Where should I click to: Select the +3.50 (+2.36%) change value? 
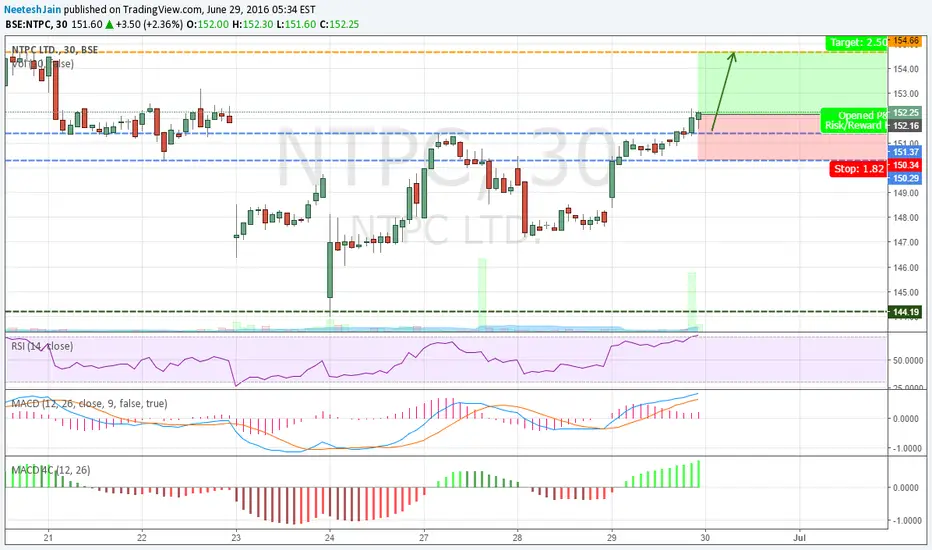point(149,24)
